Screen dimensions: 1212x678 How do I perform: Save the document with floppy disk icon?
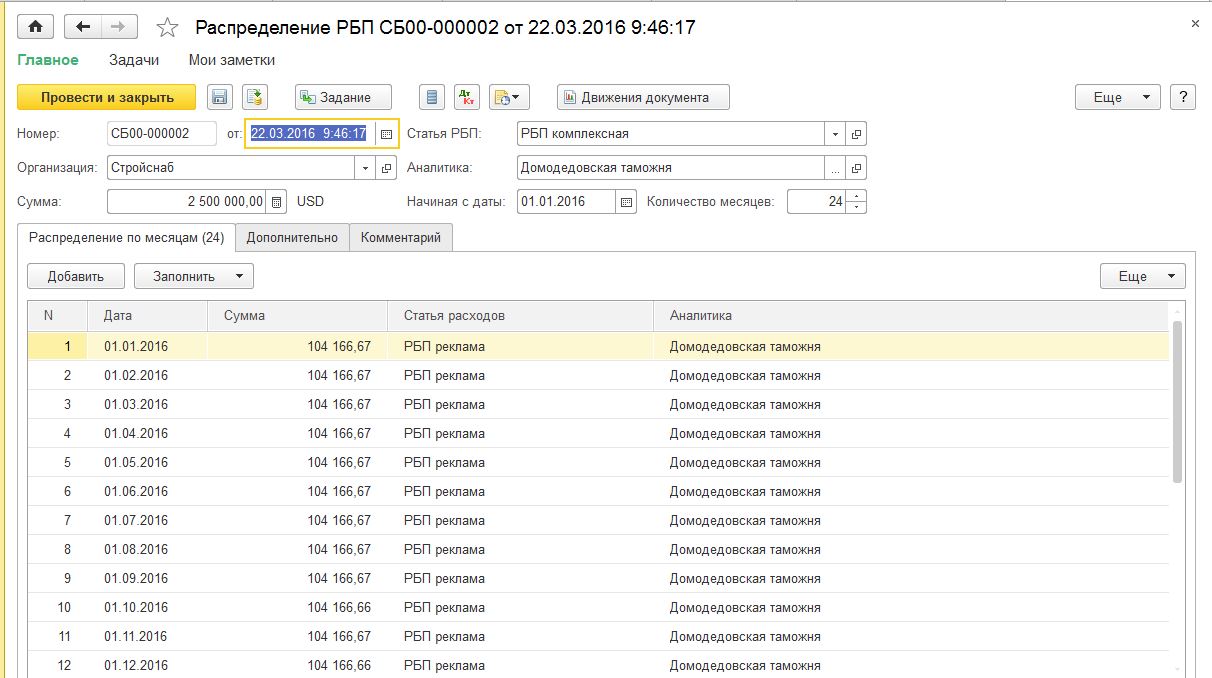tap(220, 97)
